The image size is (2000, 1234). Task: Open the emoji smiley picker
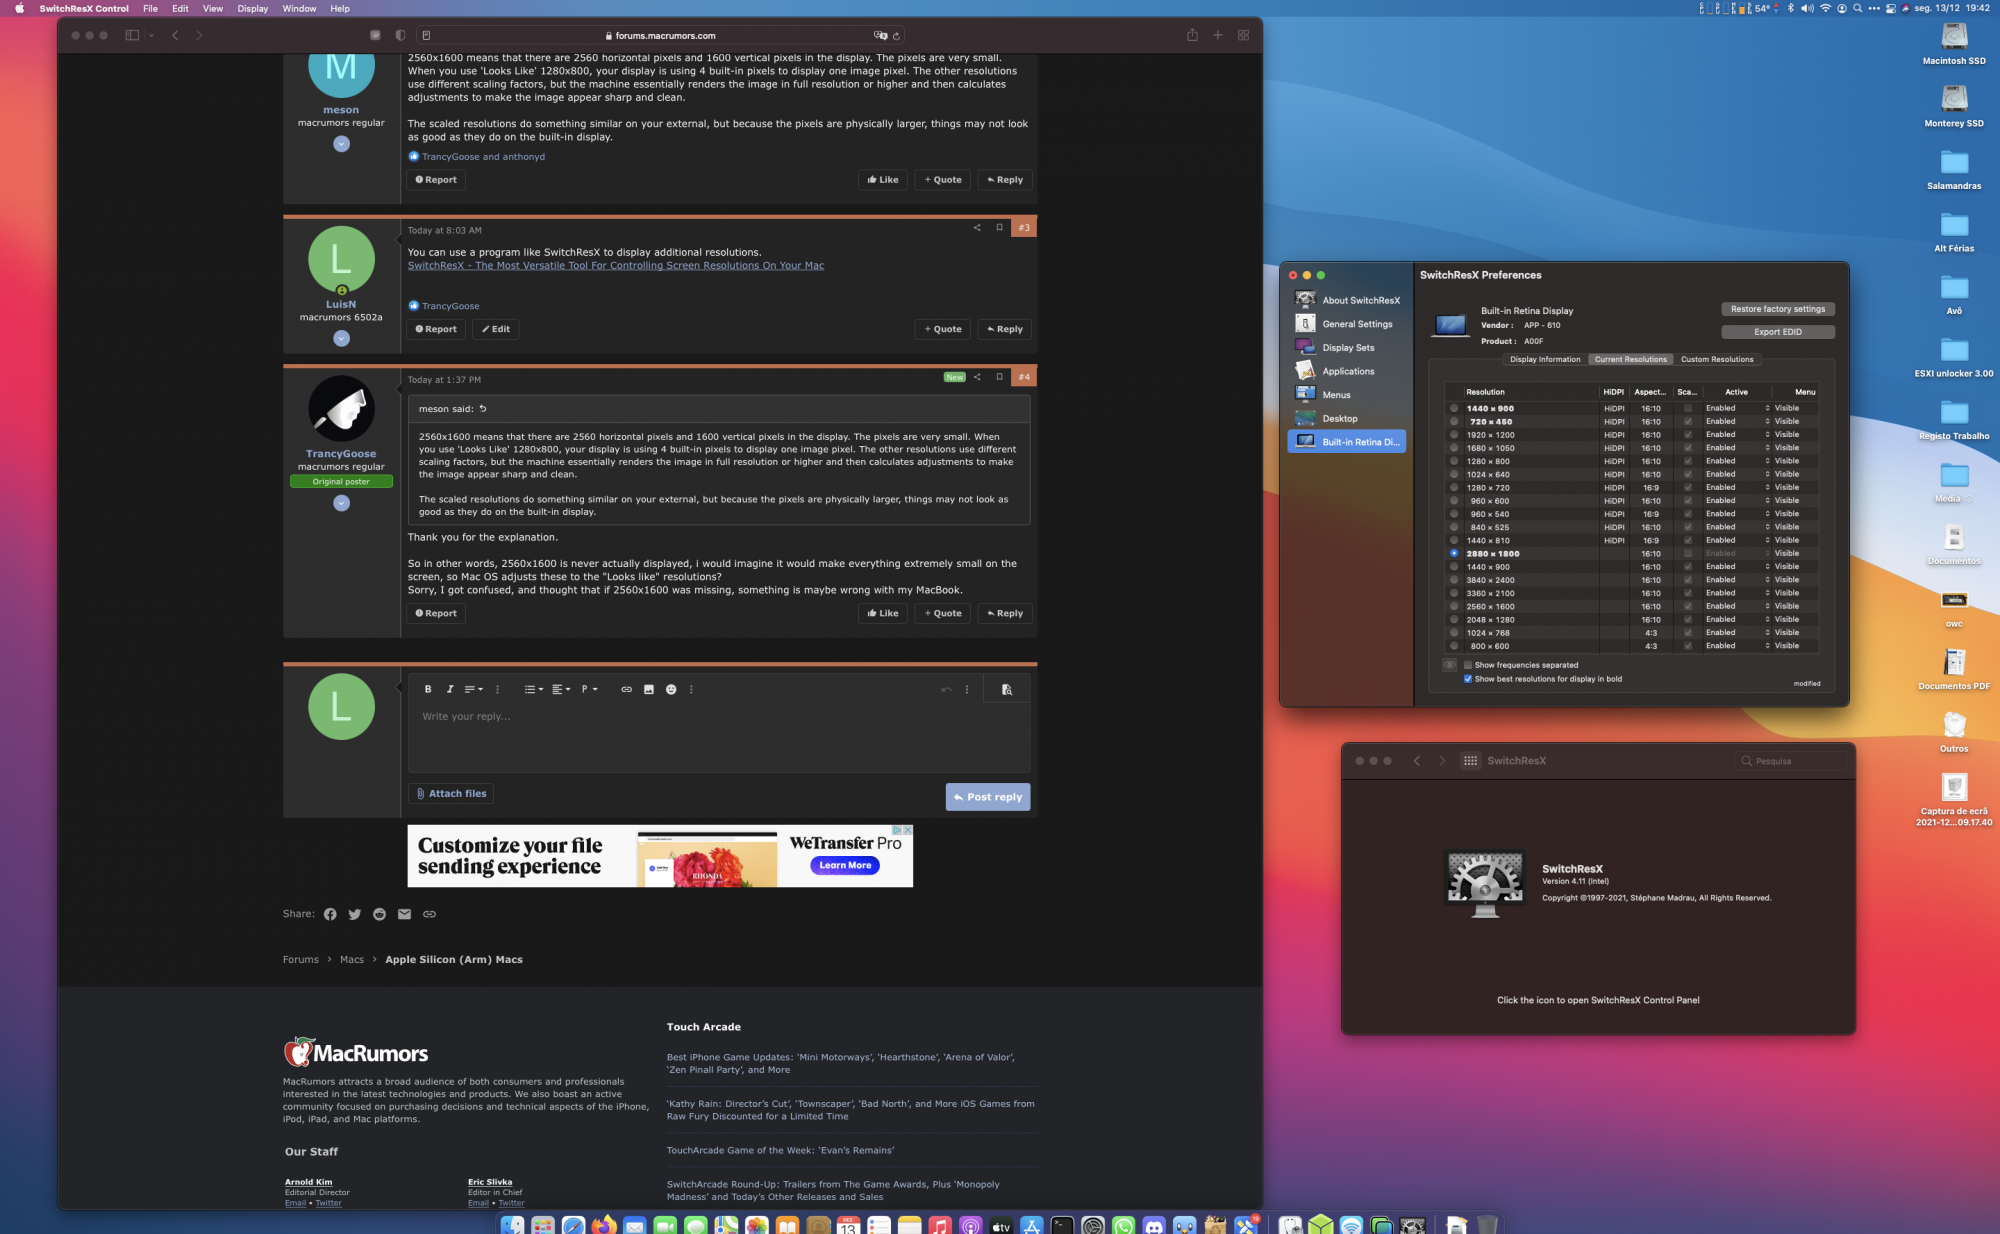[x=671, y=689]
